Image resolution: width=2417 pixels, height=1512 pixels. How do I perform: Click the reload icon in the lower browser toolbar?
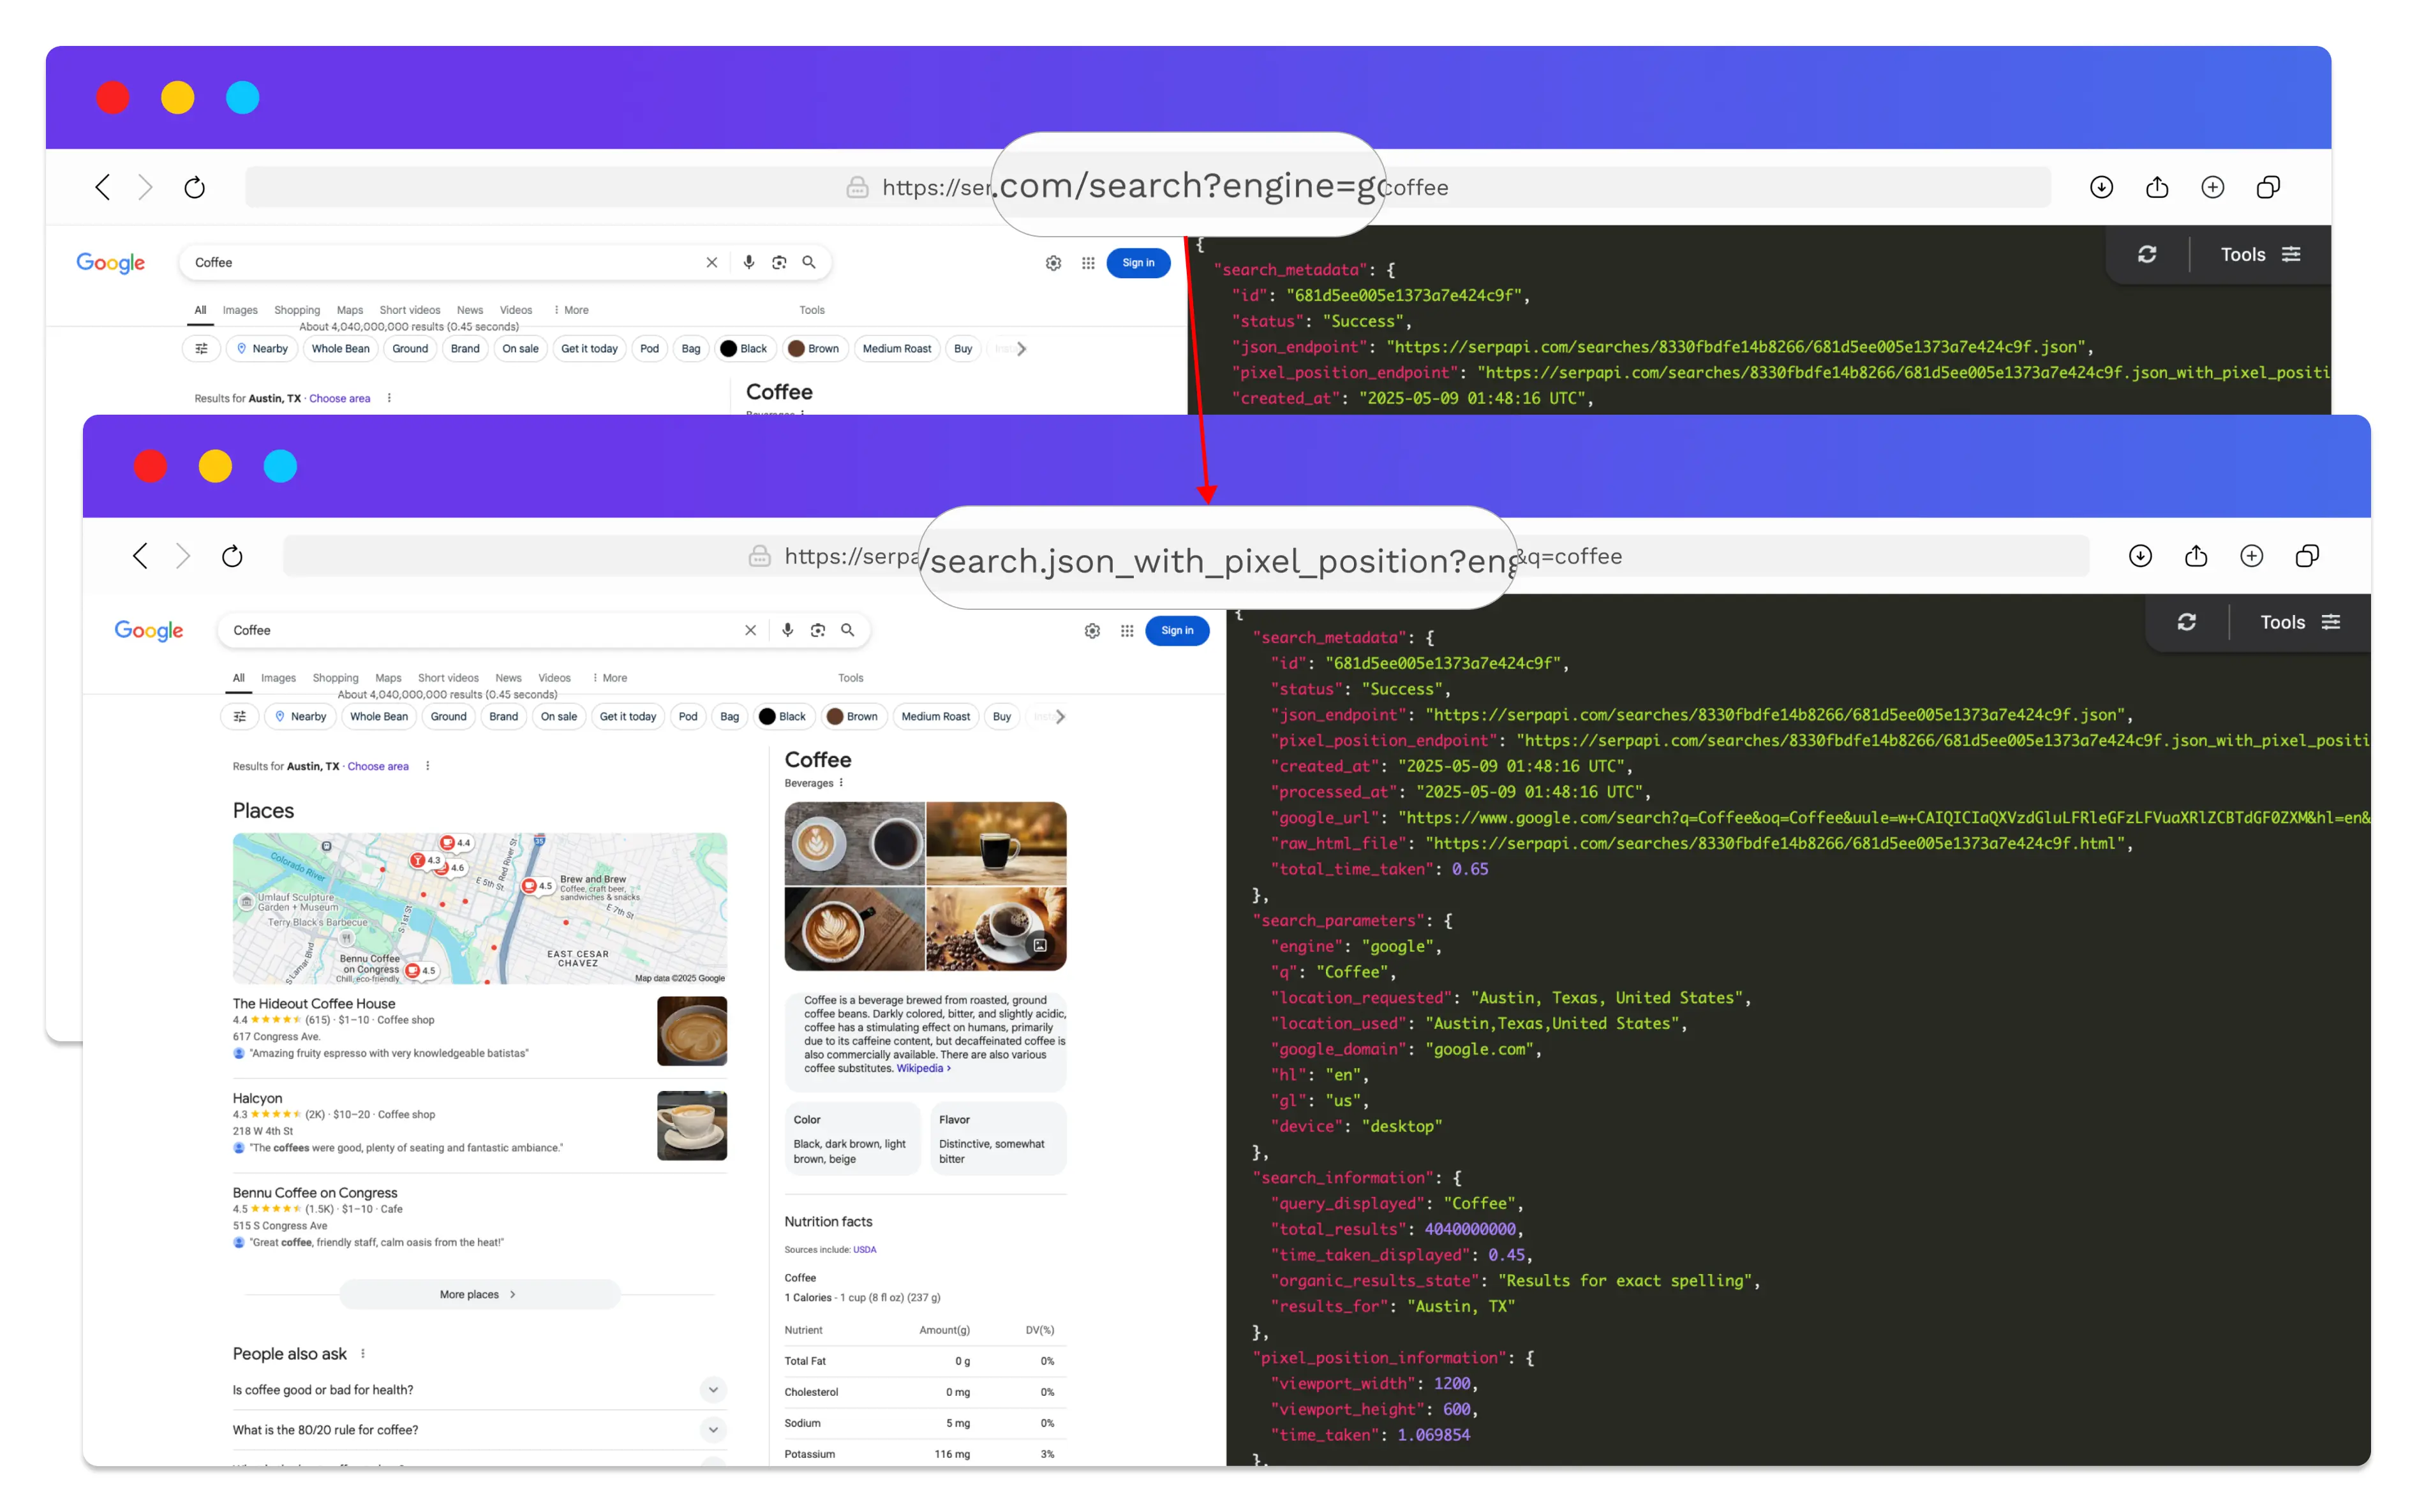[232, 556]
